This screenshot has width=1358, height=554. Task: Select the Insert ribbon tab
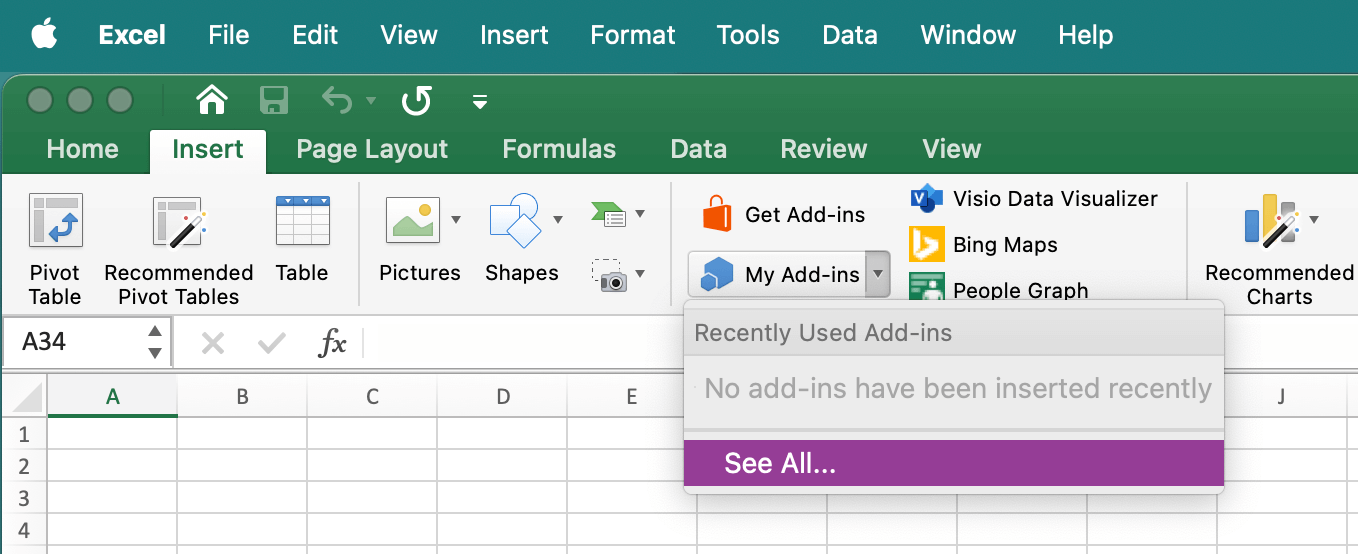click(208, 150)
